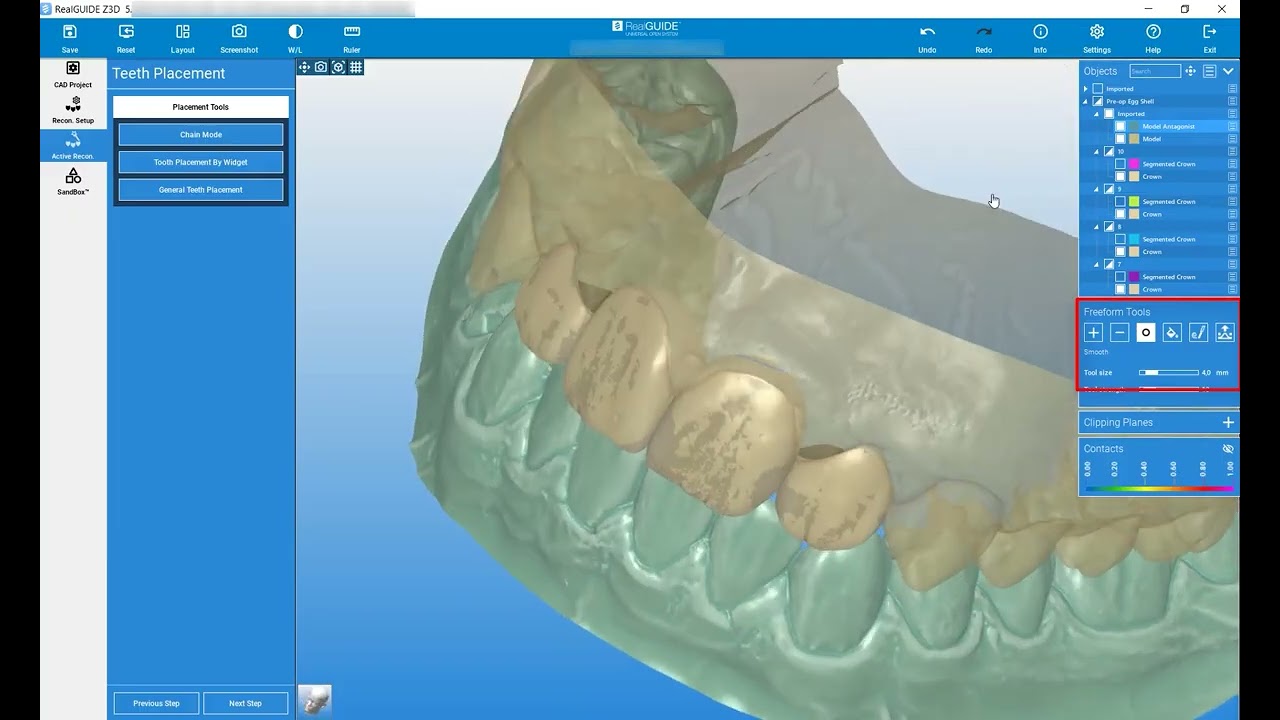Viewport: 1280px width, 720px height.
Task: Go to Previous Step
Action: pos(156,703)
